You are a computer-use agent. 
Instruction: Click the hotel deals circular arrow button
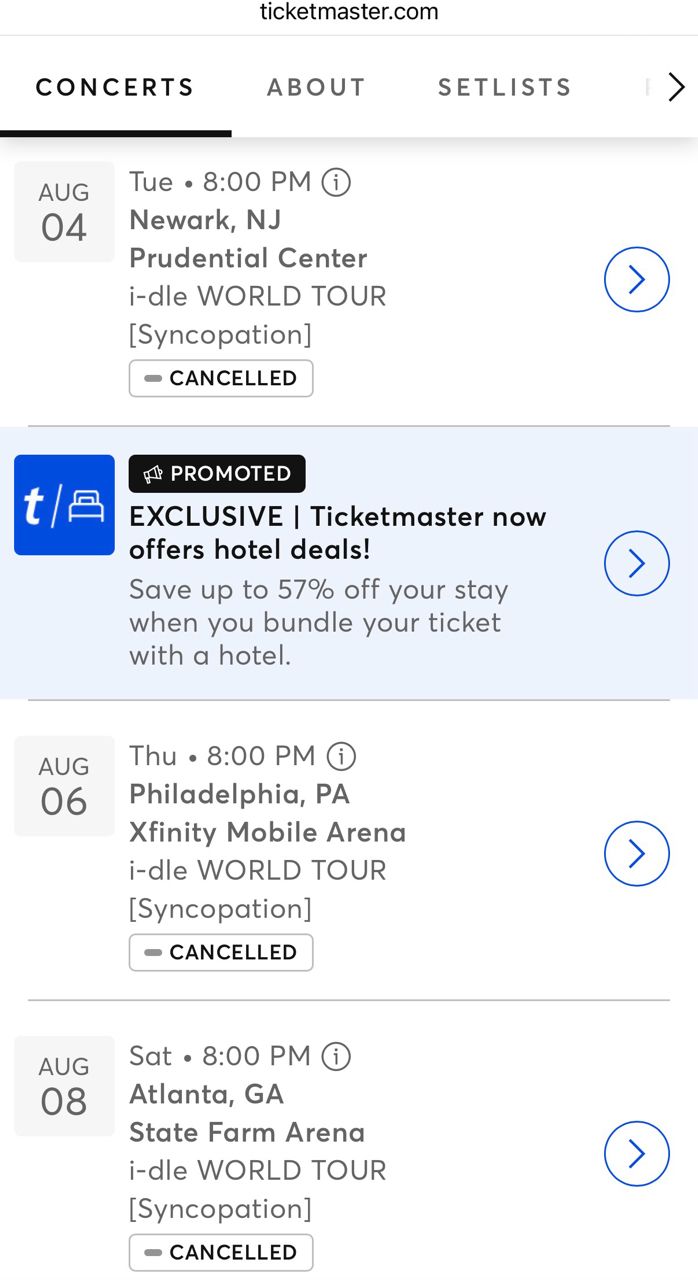click(637, 564)
